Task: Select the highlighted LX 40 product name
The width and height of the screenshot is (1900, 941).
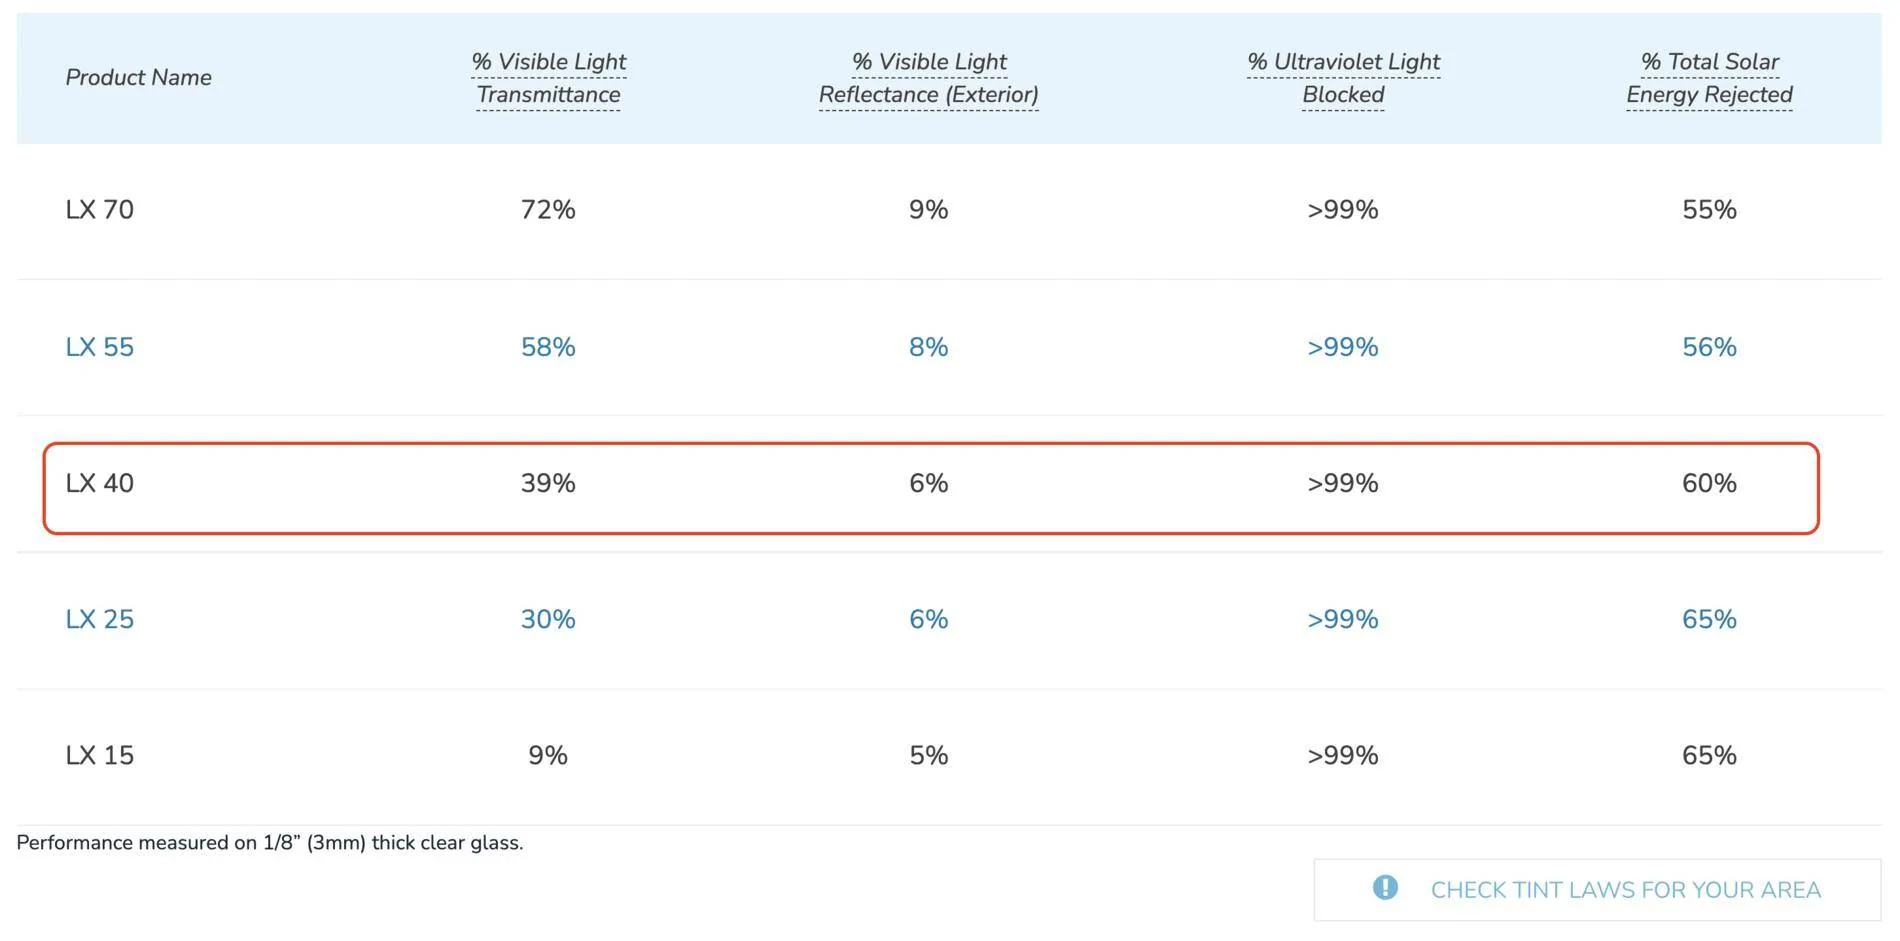Action: (x=100, y=483)
